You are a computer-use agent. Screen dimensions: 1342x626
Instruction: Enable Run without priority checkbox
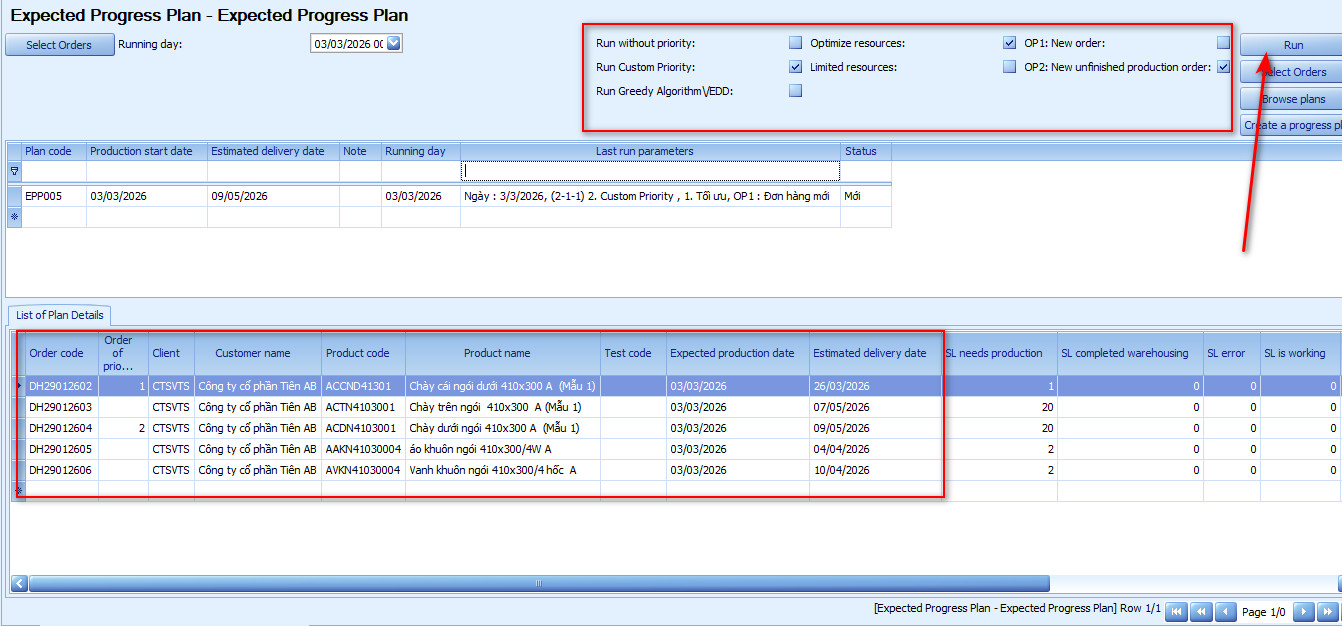tap(795, 43)
